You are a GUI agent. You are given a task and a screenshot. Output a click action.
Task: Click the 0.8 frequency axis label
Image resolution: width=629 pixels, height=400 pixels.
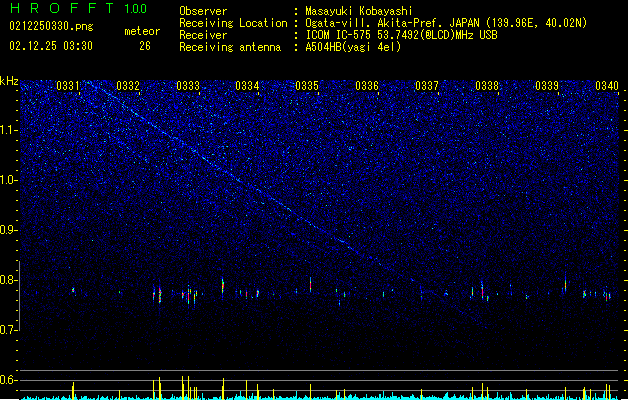coord(9,280)
